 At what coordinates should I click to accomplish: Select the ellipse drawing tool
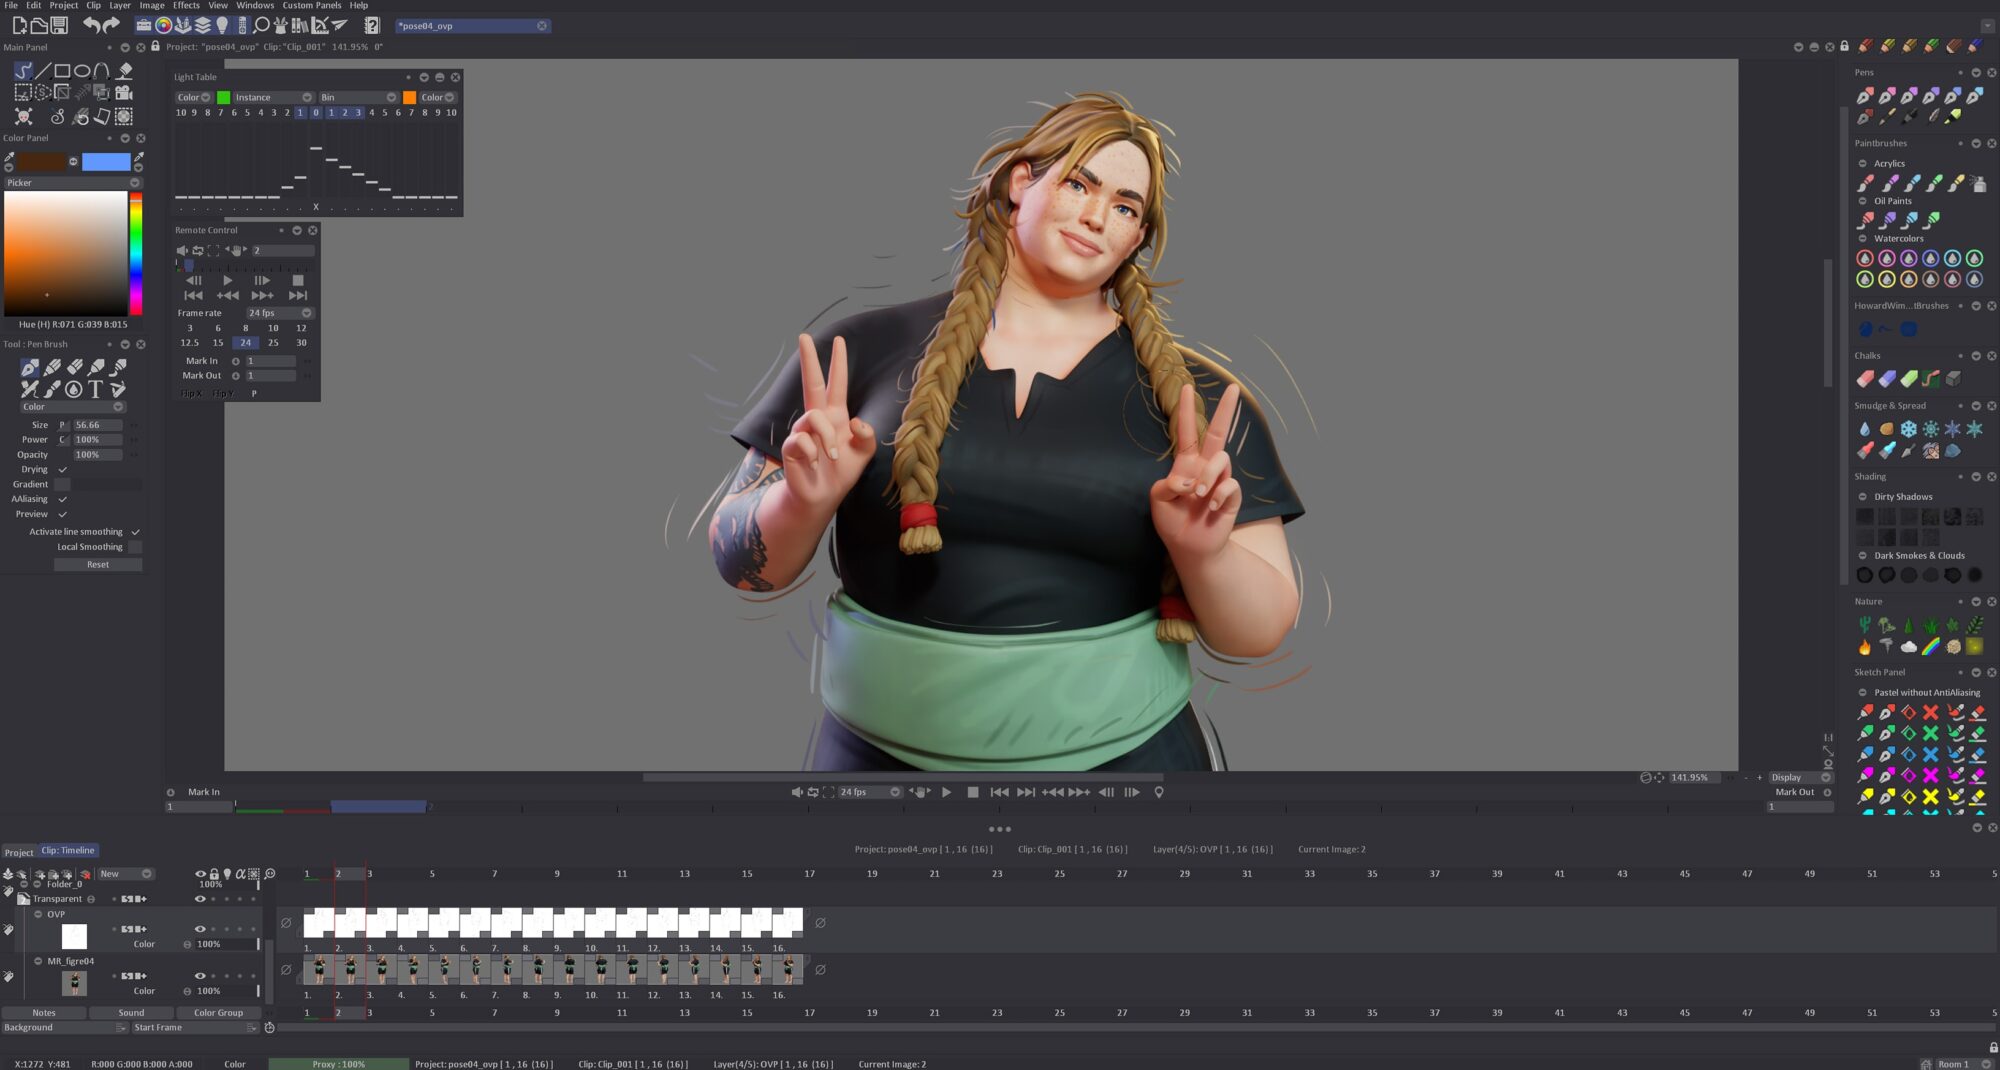[82, 71]
